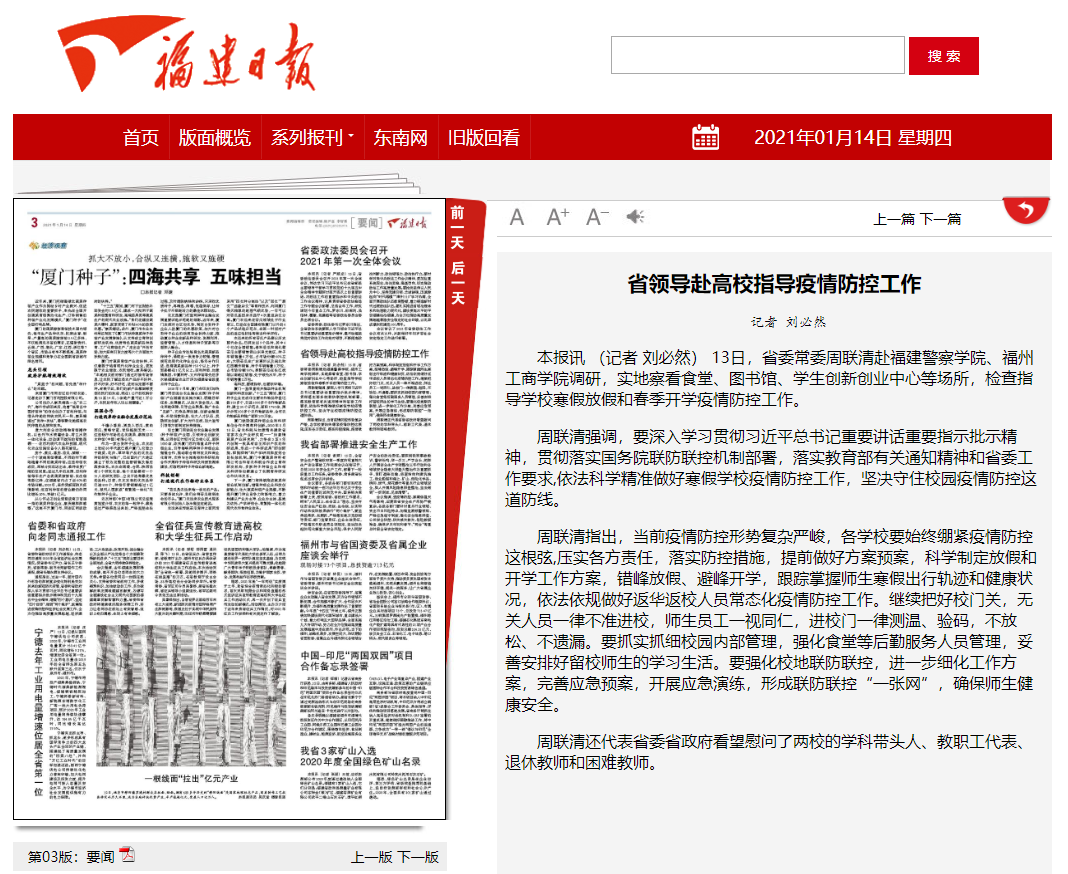Open the 宁德去年工业用电量 vertical headline article
This screenshot has height=874, width=1068.
[x=39, y=712]
